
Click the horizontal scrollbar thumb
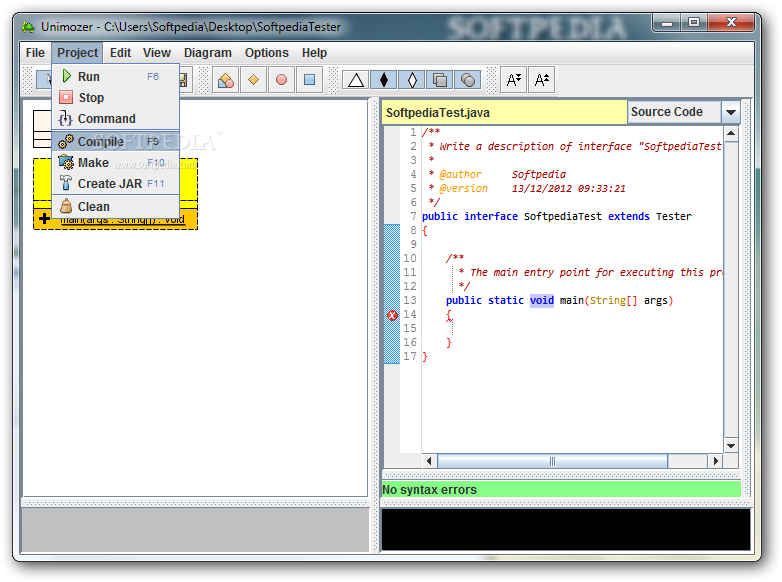[552, 461]
